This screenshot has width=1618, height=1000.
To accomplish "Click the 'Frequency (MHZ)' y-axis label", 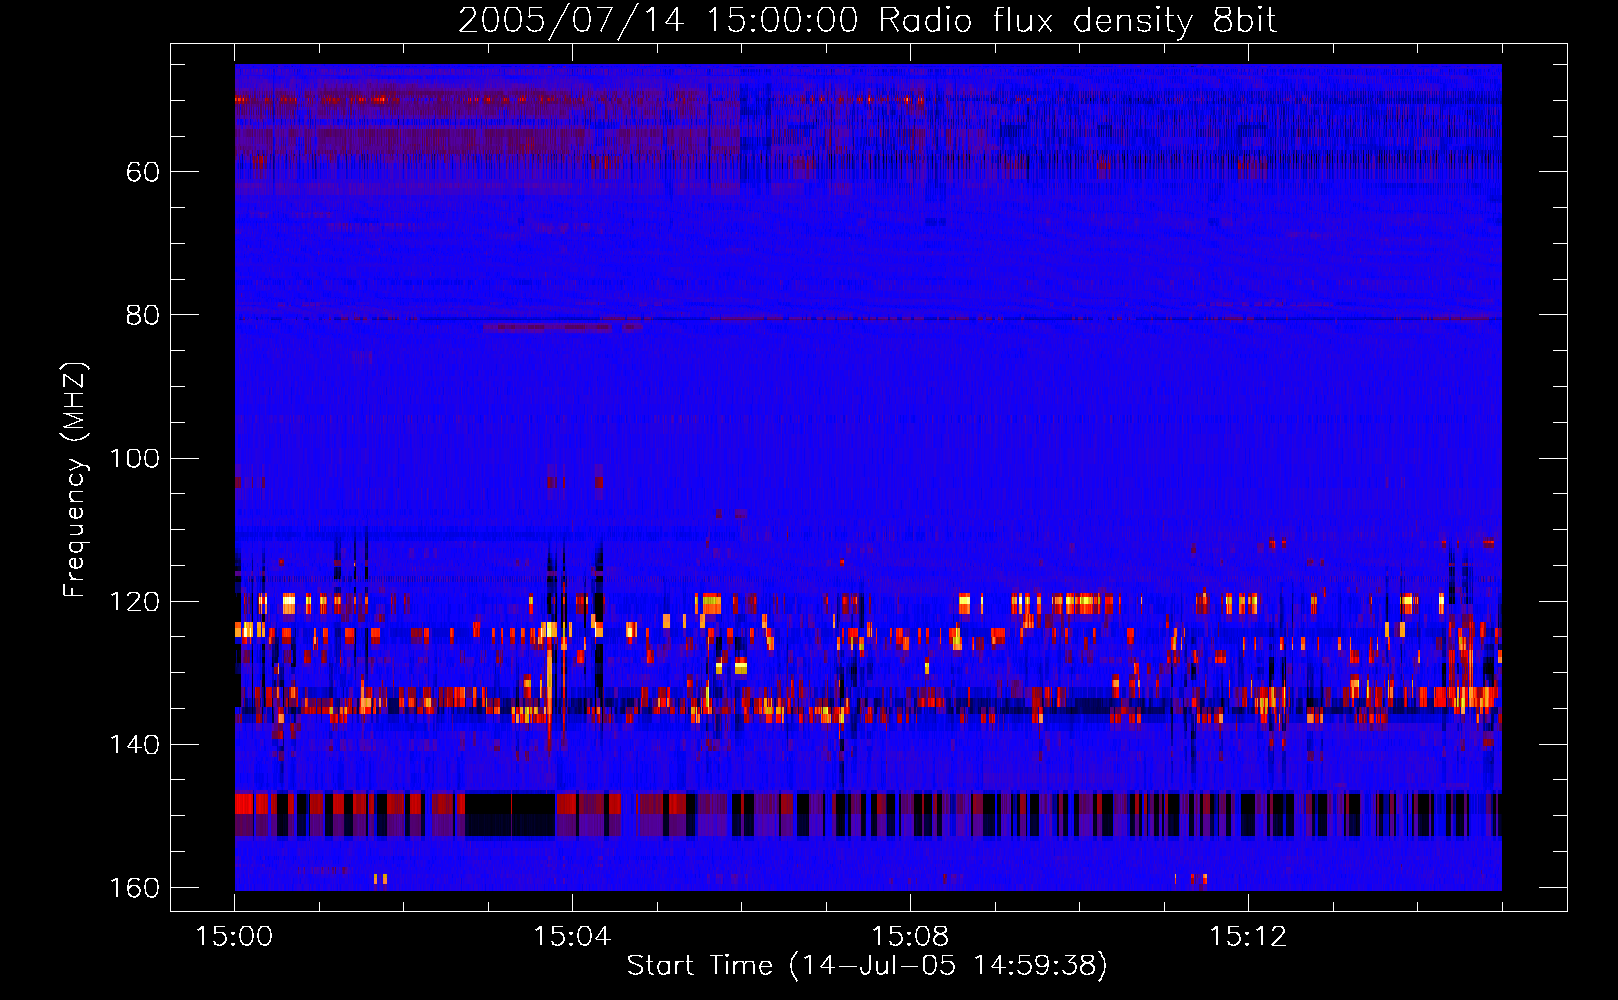I will [x=75, y=480].
